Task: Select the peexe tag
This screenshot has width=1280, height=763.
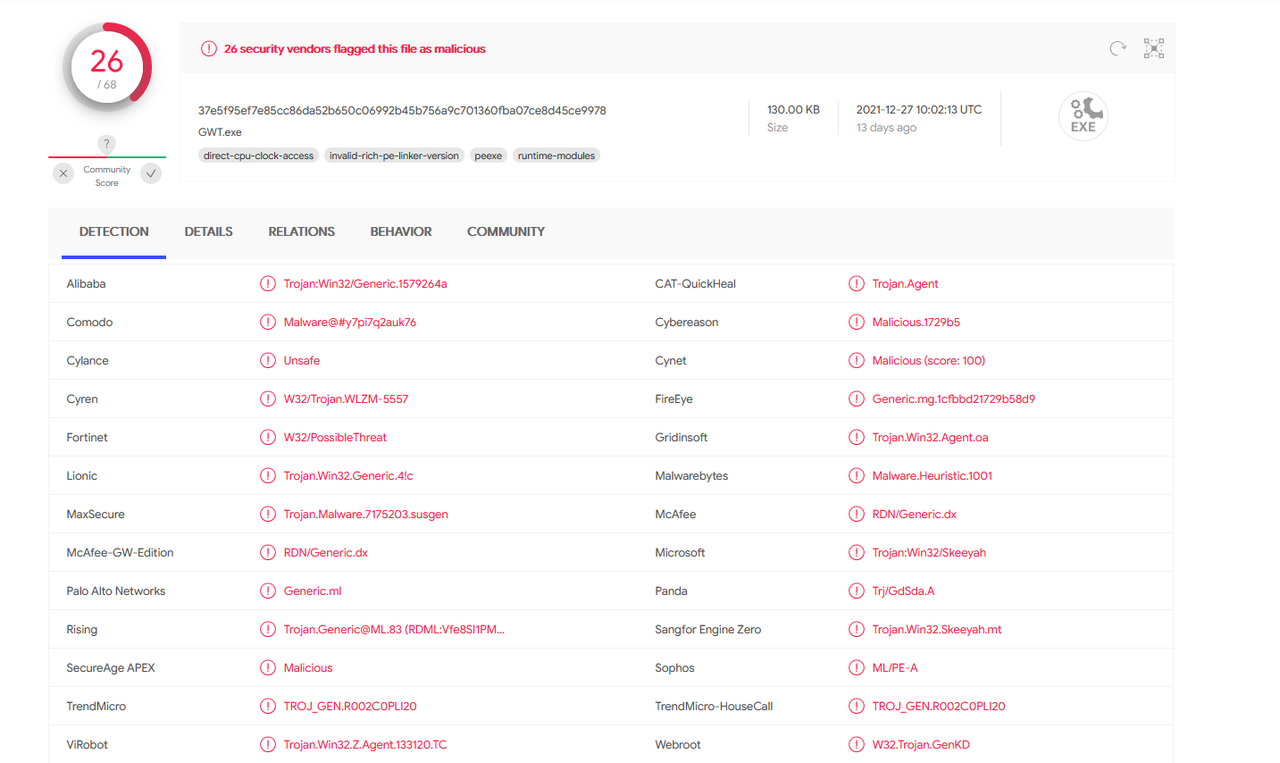Action: (x=488, y=156)
